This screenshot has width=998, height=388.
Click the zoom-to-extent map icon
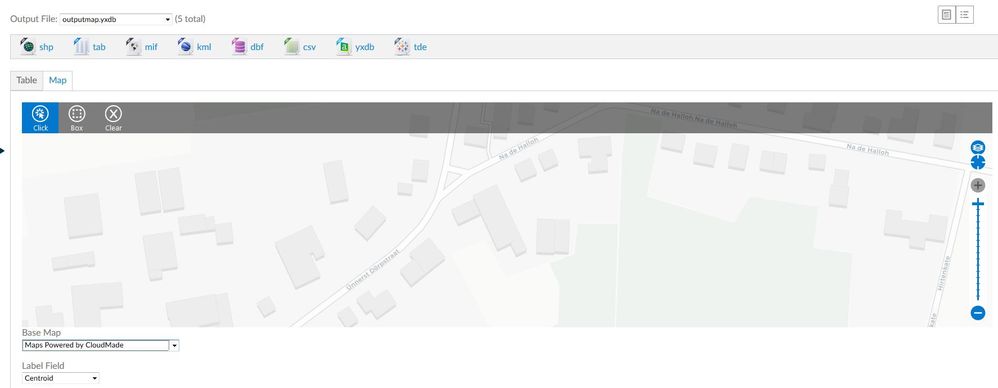[x=978, y=163]
